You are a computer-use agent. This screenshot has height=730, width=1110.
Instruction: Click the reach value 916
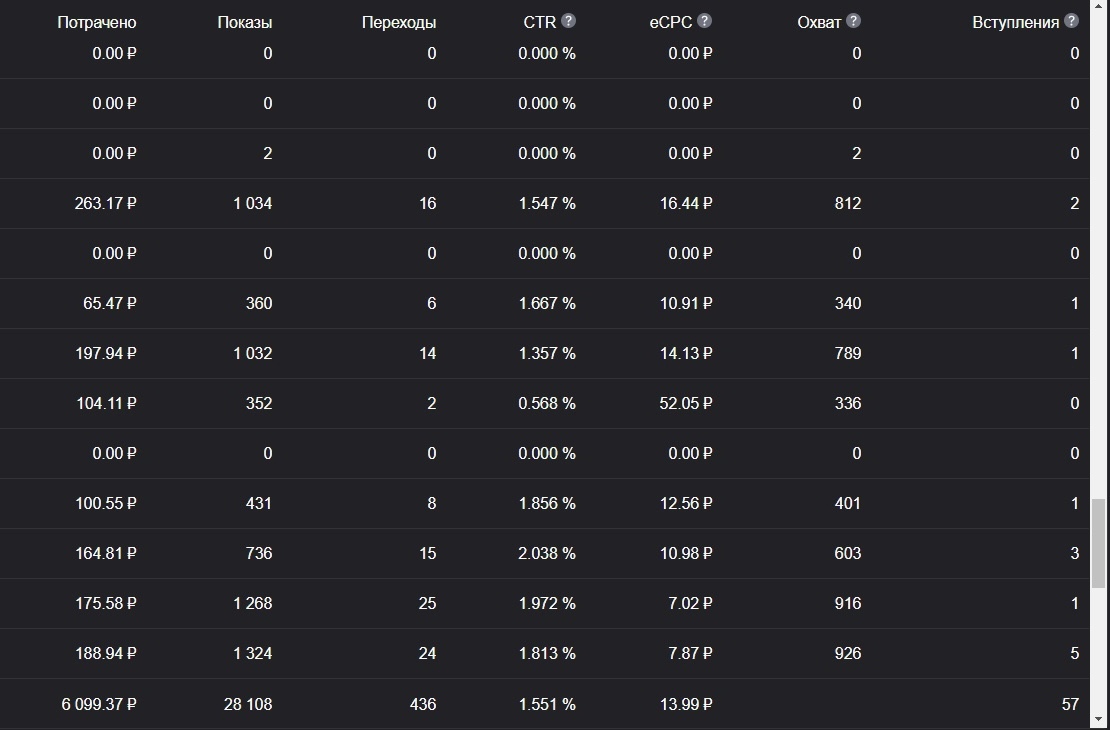(848, 603)
